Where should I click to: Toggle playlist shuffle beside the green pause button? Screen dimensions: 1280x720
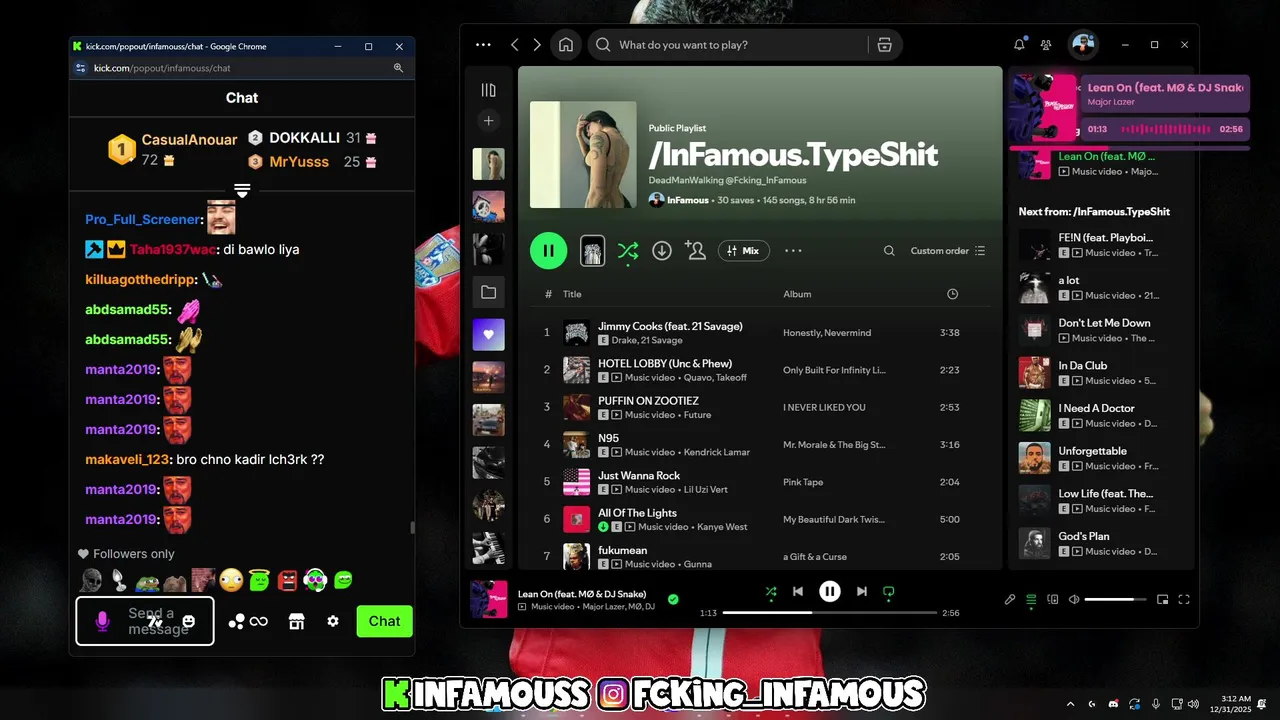point(627,251)
